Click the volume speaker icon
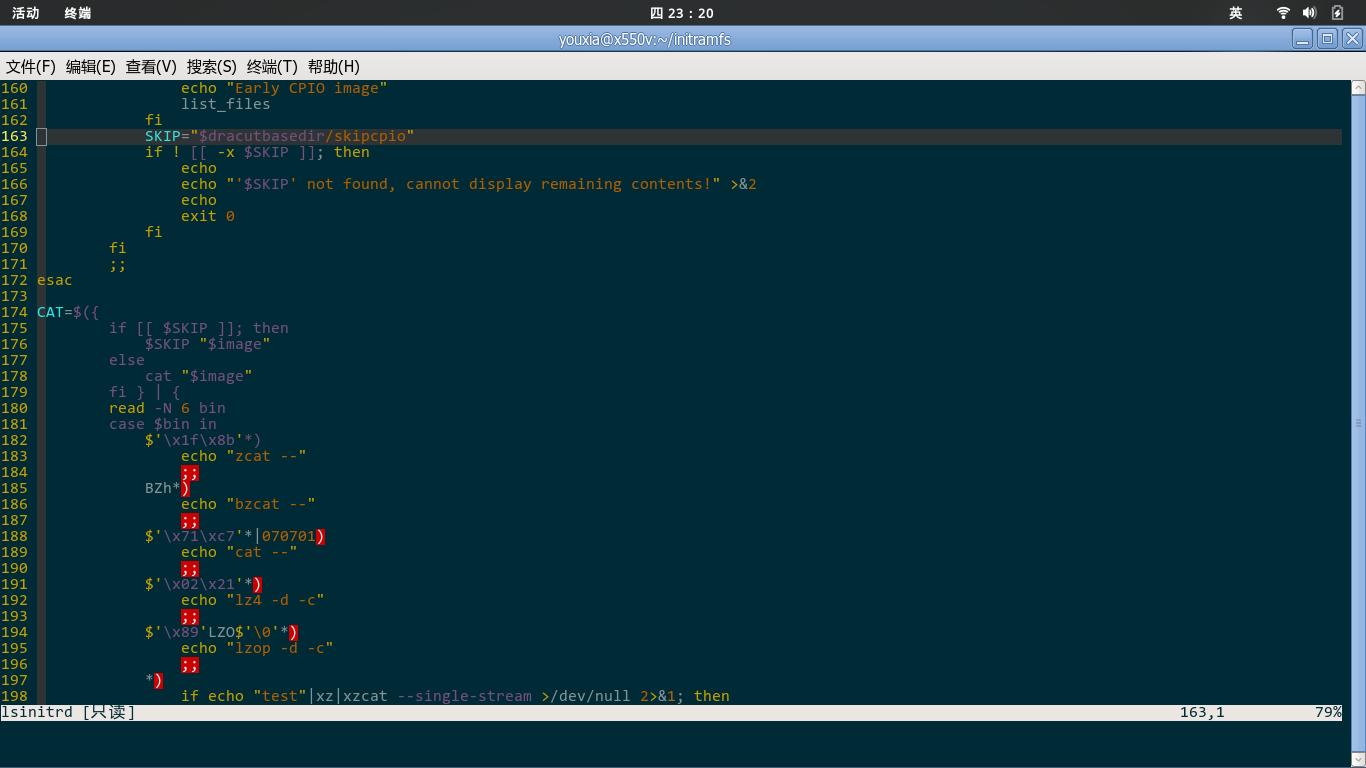Screen dimensions: 1366x768 (x=1309, y=13)
